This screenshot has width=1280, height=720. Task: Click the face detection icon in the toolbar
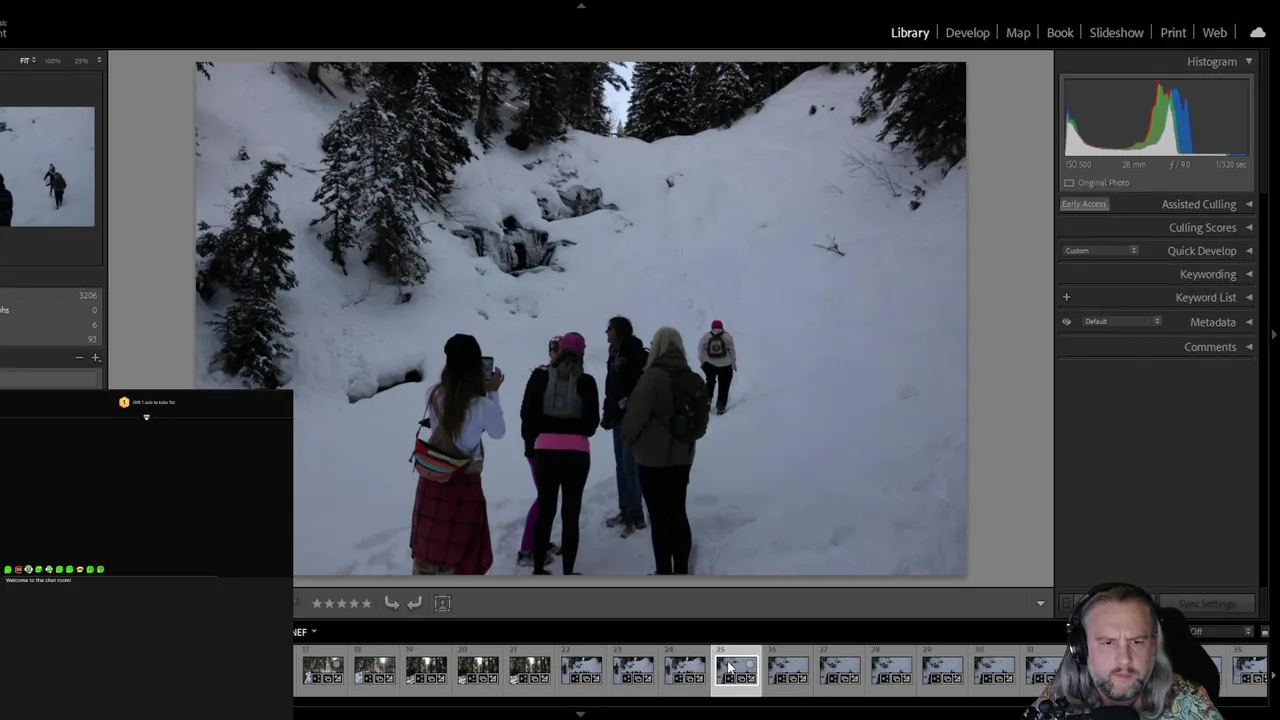pos(443,603)
